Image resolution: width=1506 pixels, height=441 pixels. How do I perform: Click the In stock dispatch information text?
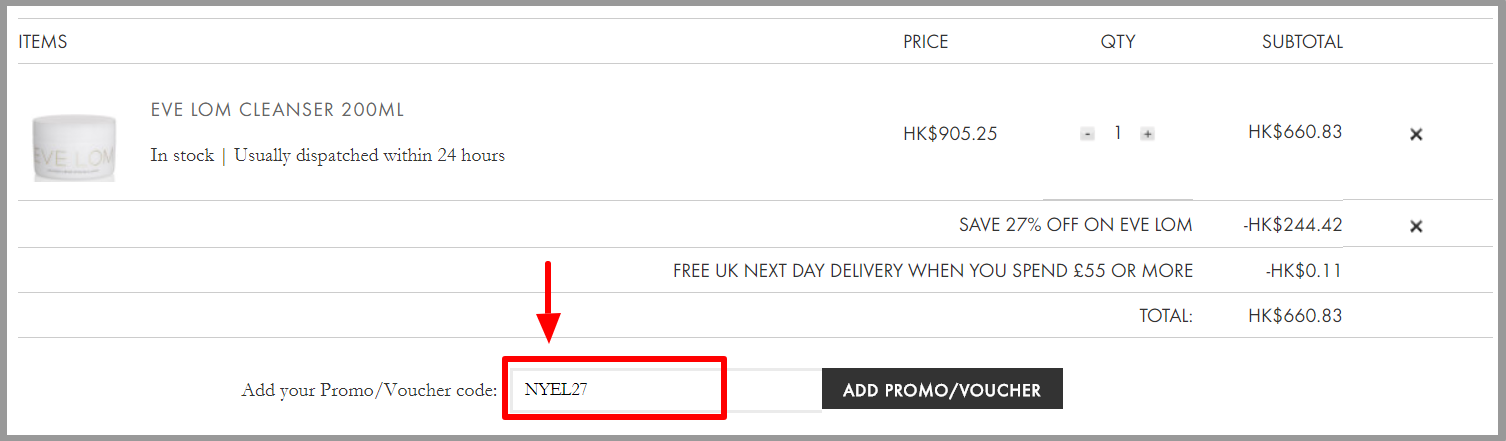[328, 156]
